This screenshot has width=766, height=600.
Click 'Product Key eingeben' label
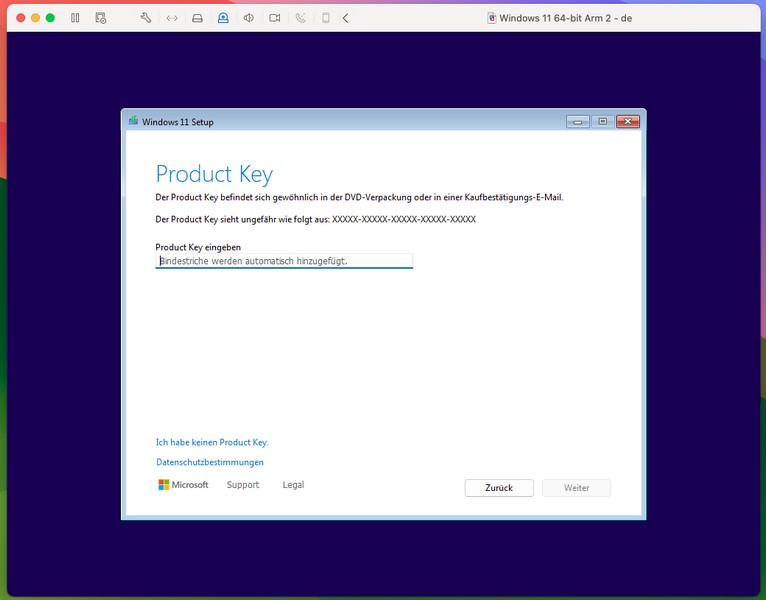198,247
